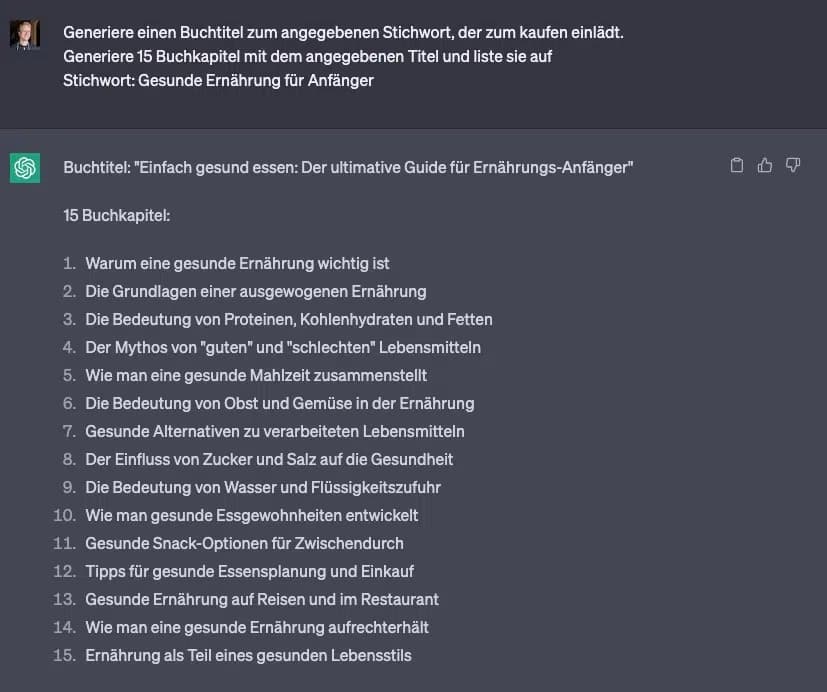The width and height of the screenshot is (827, 692).
Task: Click the user's profile picture
Action: [24, 33]
